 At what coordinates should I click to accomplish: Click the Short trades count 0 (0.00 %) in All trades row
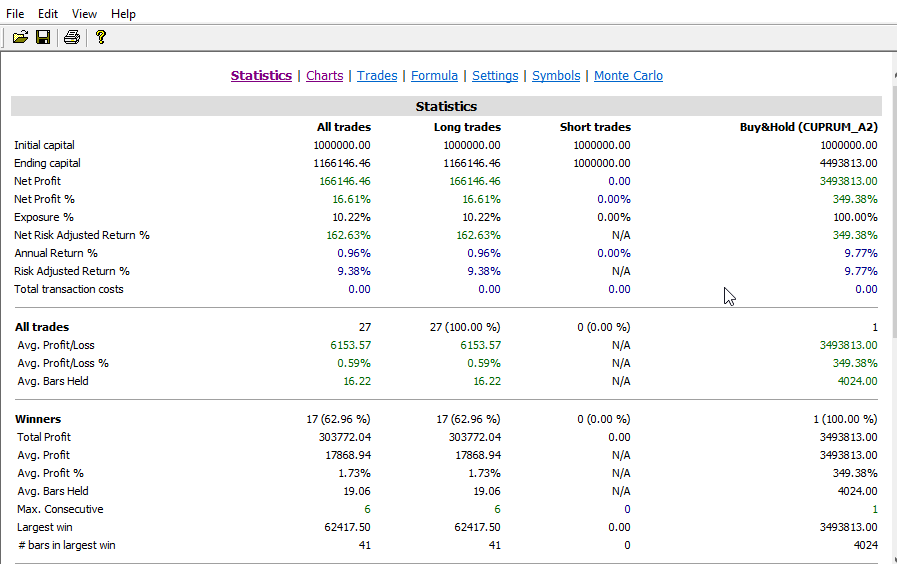[604, 327]
